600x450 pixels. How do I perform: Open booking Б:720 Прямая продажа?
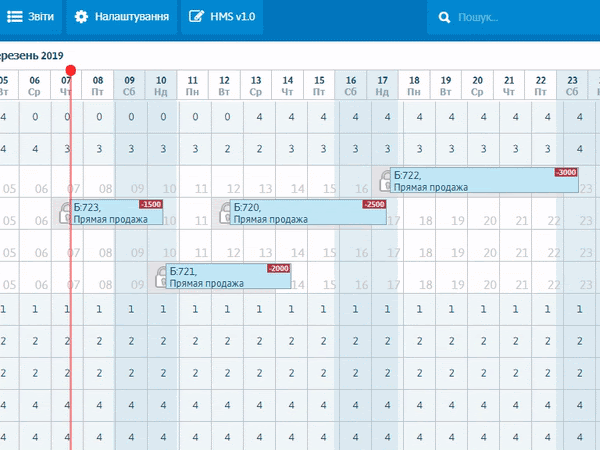[x=300, y=213]
